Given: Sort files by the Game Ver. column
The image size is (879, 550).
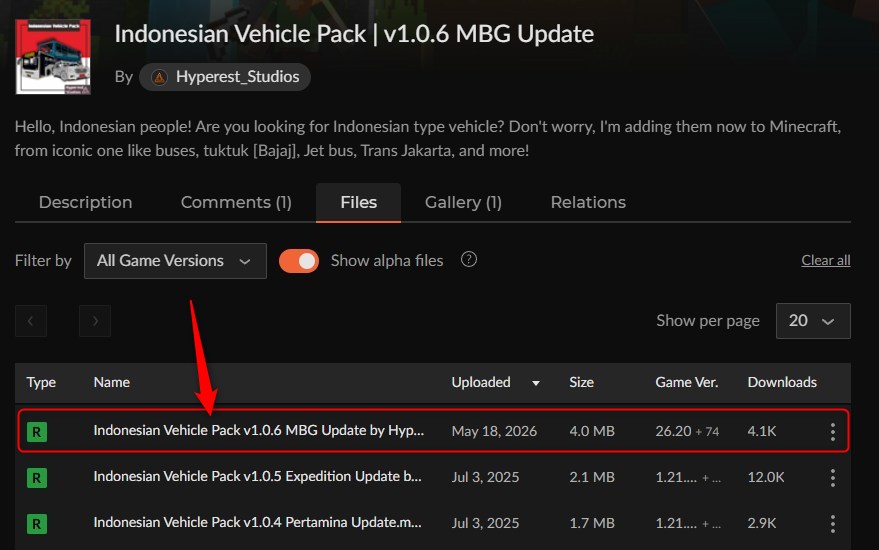Looking at the screenshot, I should pos(687,382).
